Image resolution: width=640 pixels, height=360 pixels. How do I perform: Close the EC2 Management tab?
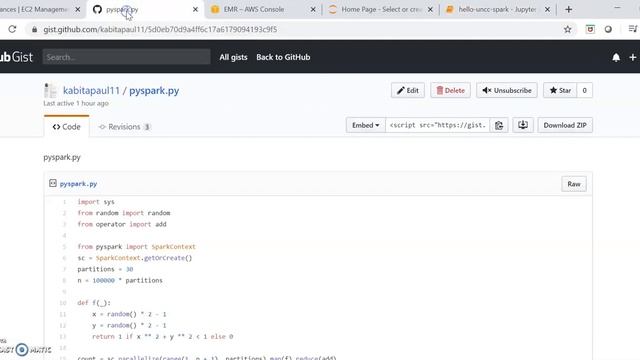coord(78,9)
